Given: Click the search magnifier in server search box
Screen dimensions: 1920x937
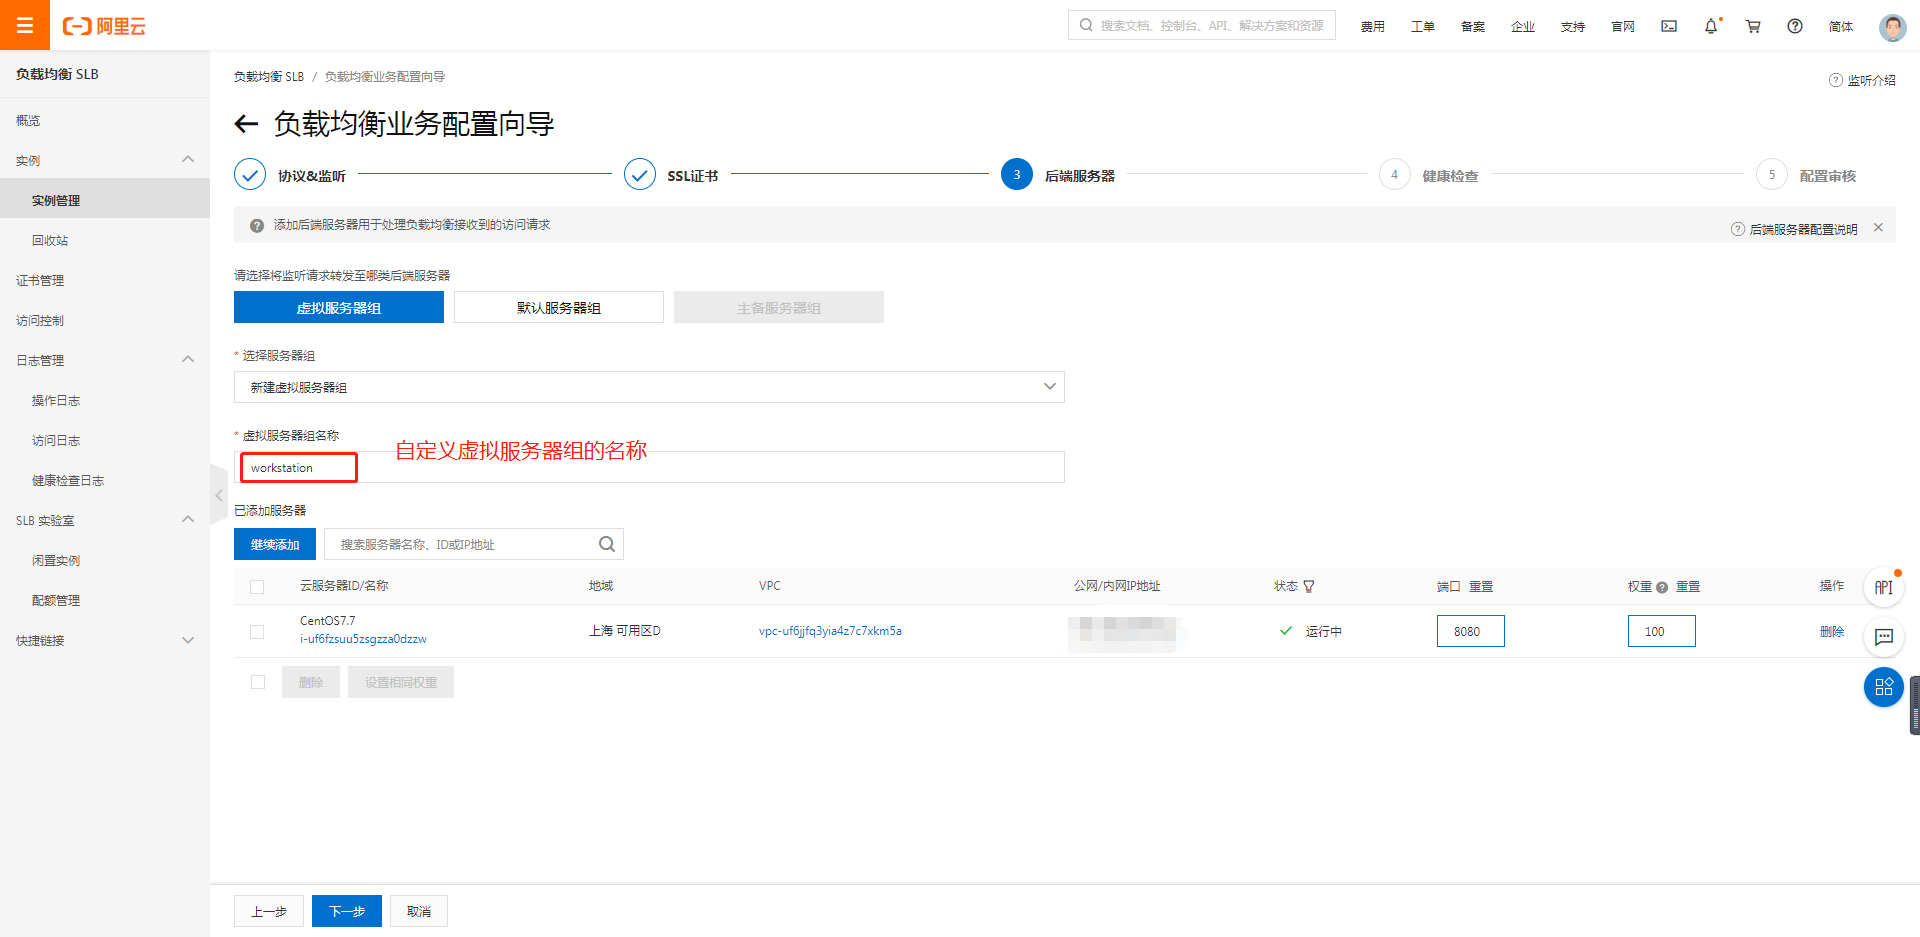Looking at the screenshot, I should pos(606,544).
